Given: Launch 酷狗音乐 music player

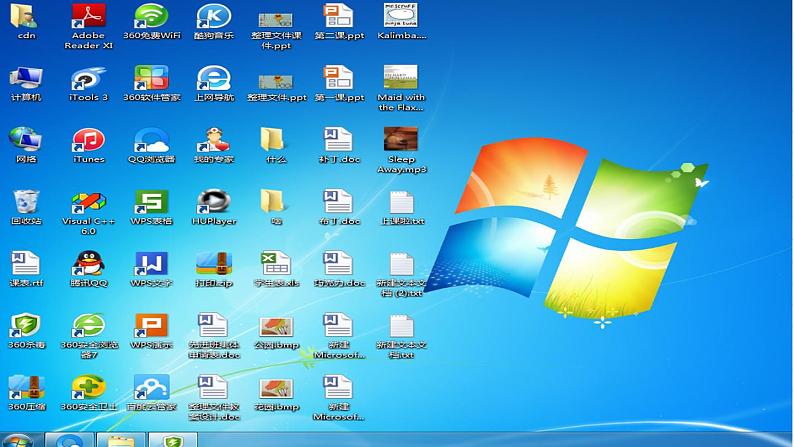Looking at the screenshot, I should point(214,20).
